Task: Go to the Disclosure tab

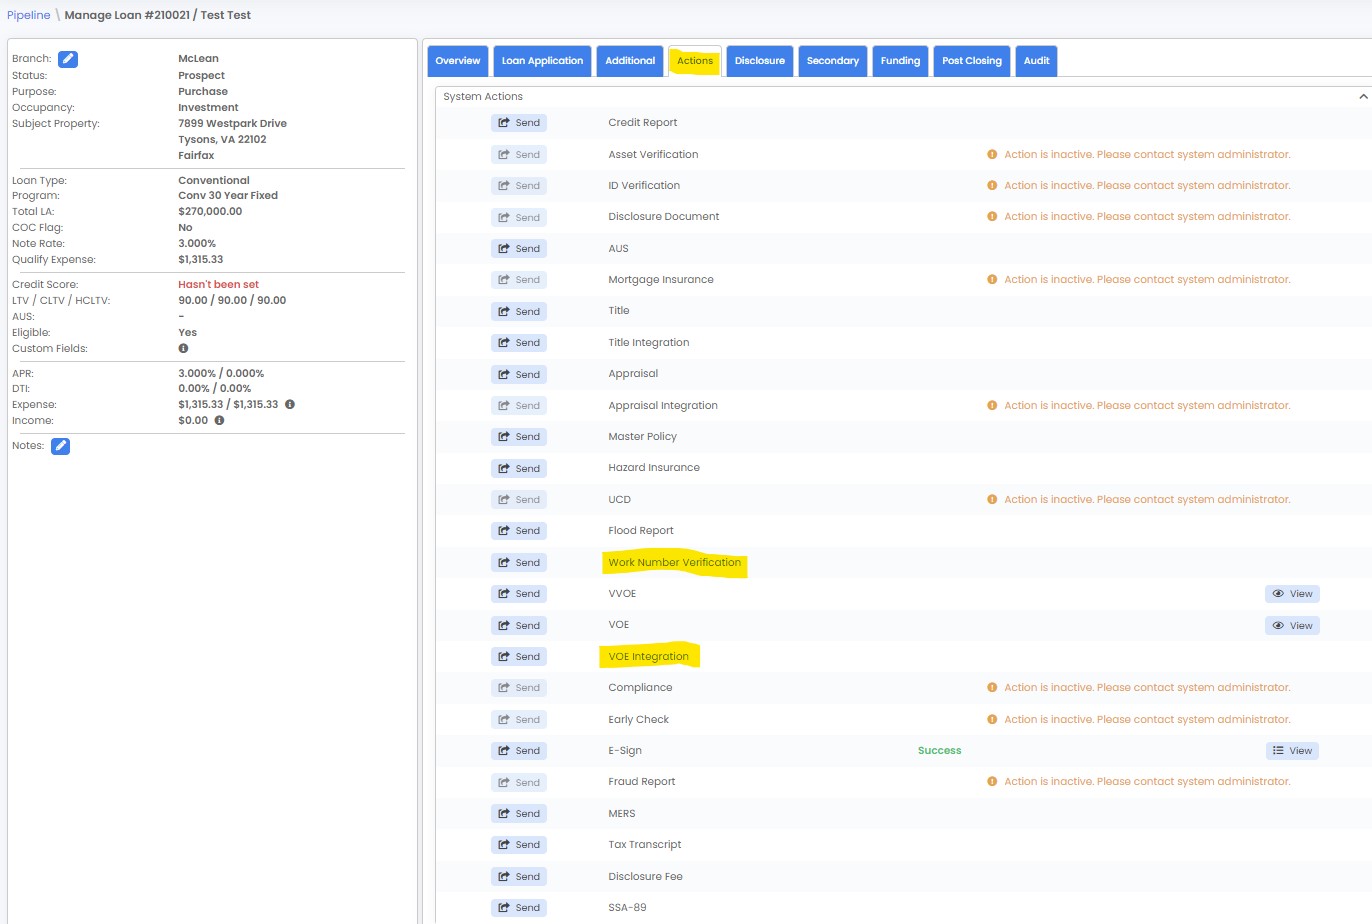Action: (x=760, y=61)
